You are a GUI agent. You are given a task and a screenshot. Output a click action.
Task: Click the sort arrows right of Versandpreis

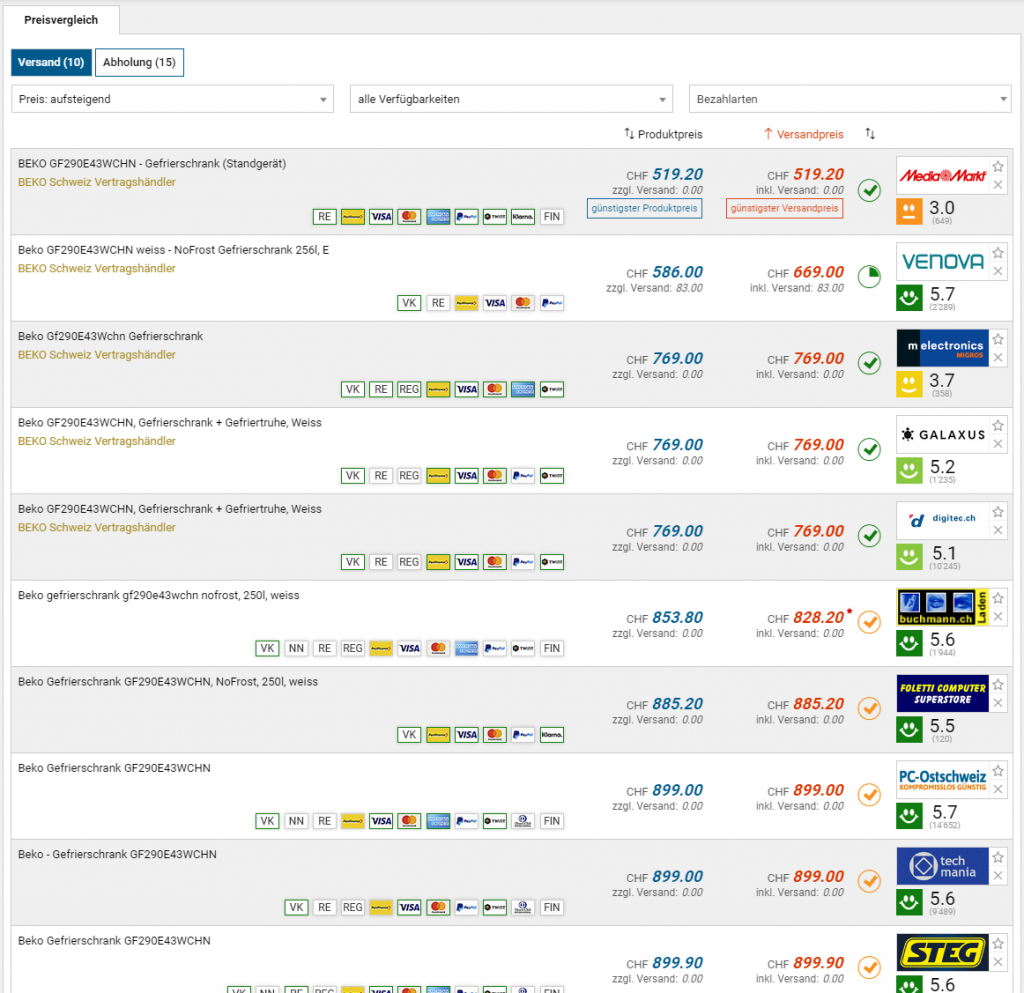coord(870,134)
